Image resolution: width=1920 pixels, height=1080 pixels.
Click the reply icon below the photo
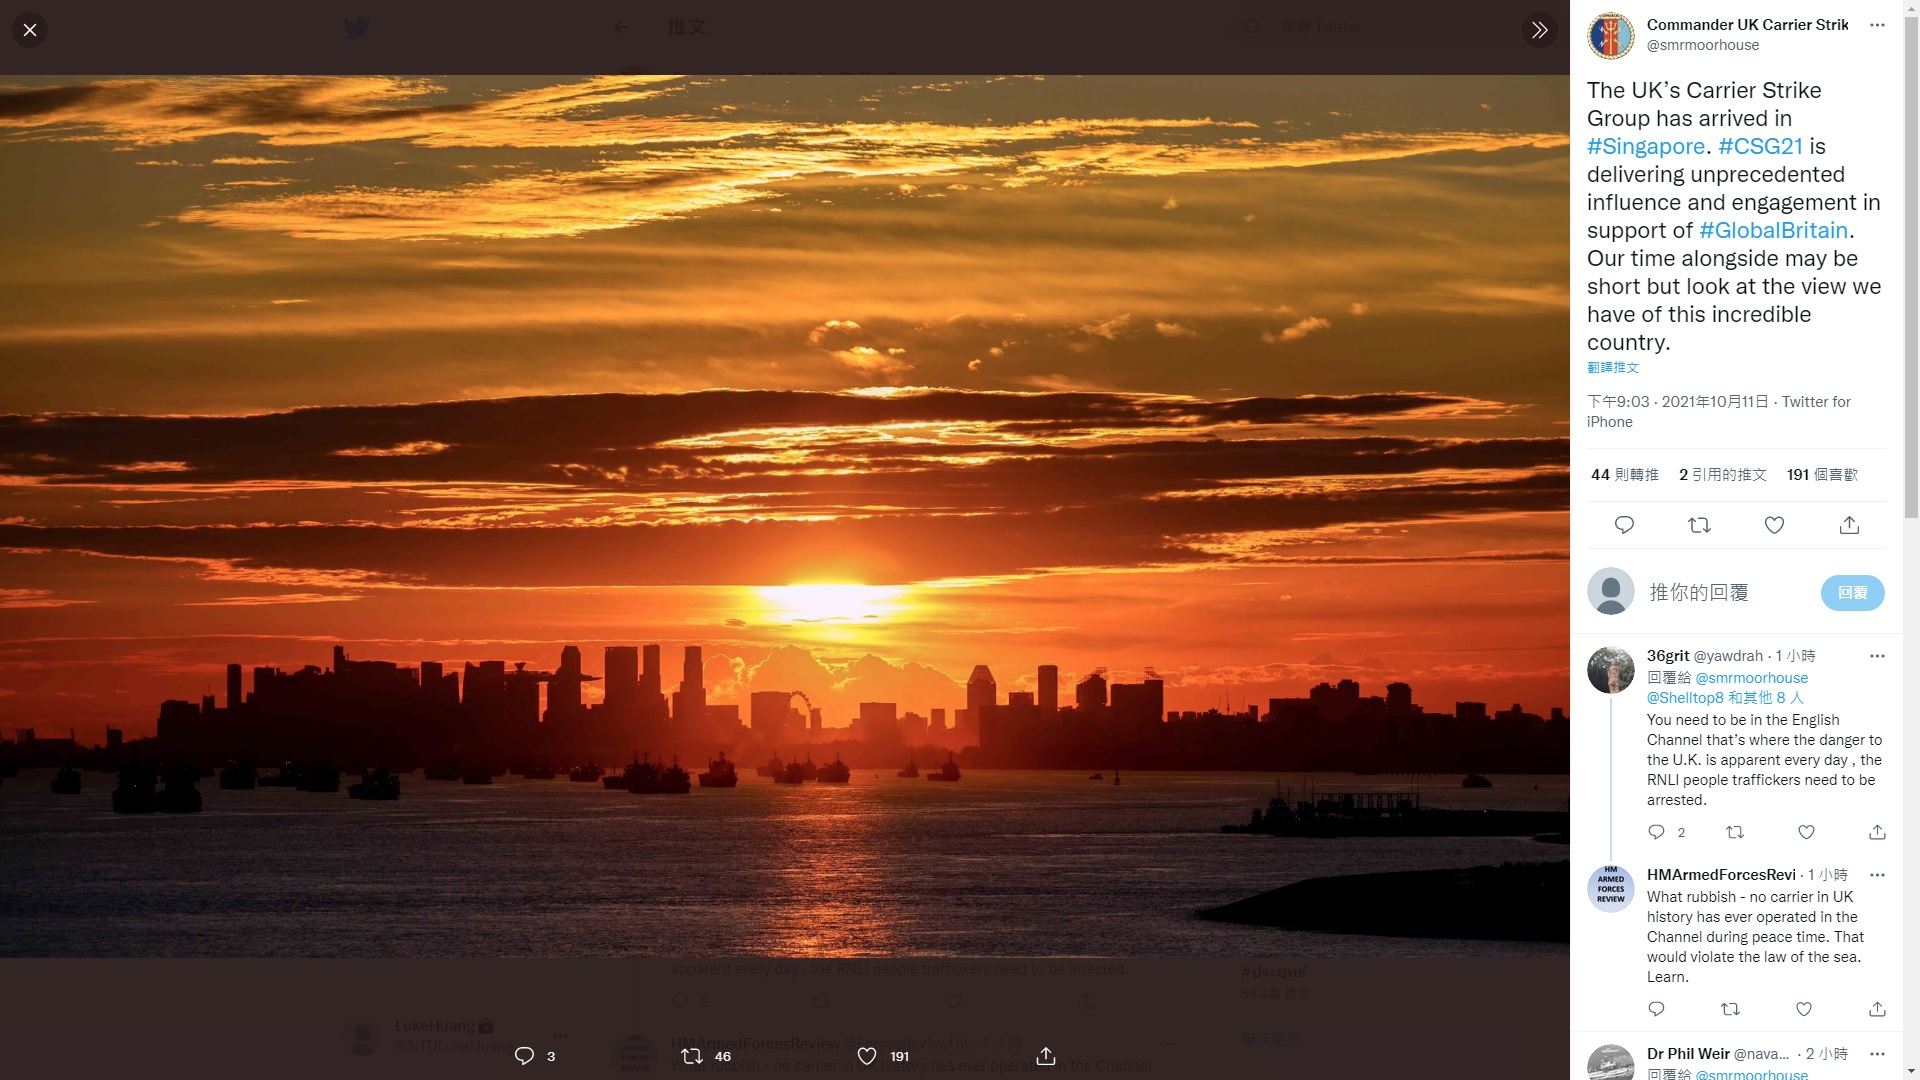524,1056
